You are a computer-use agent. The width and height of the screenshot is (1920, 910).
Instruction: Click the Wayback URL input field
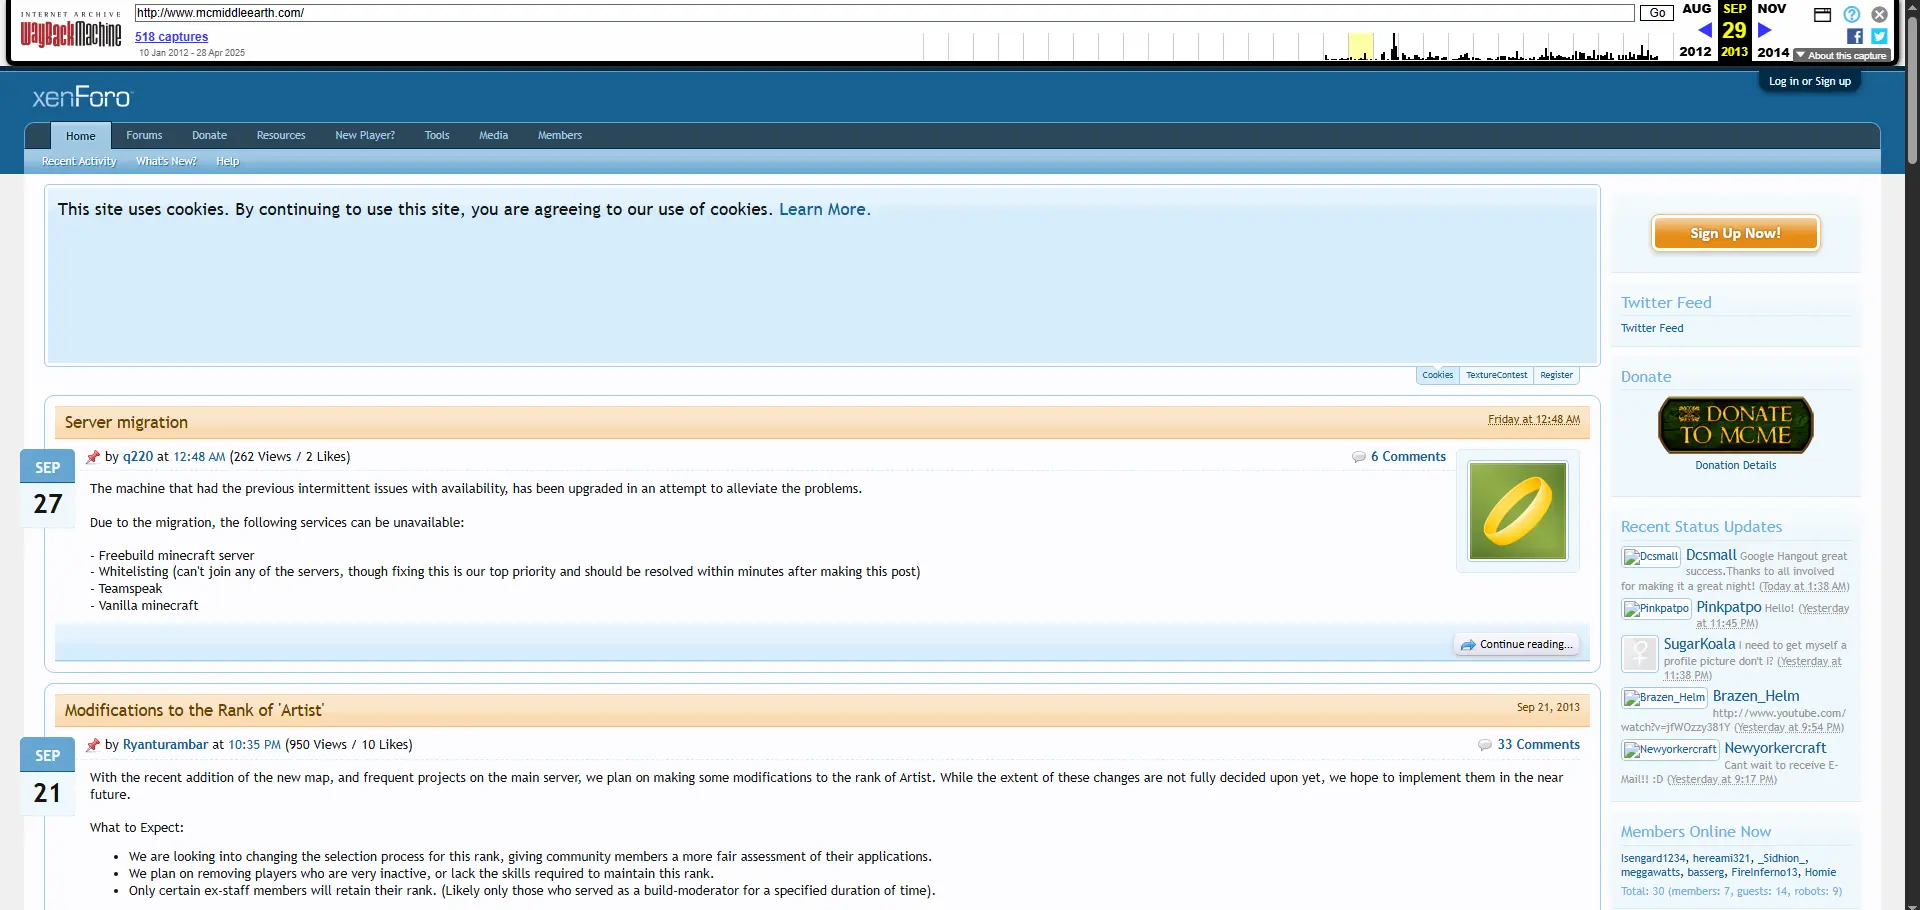tap(884, 13)
